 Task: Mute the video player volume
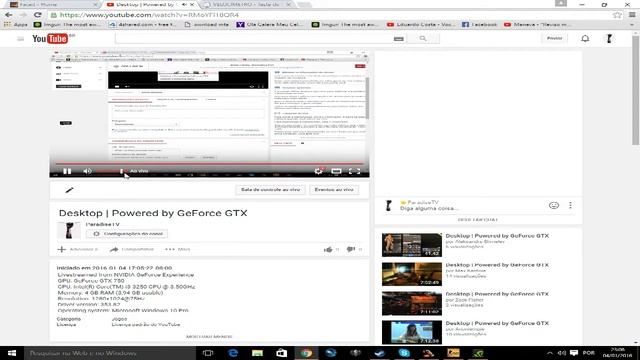(87, 171)
